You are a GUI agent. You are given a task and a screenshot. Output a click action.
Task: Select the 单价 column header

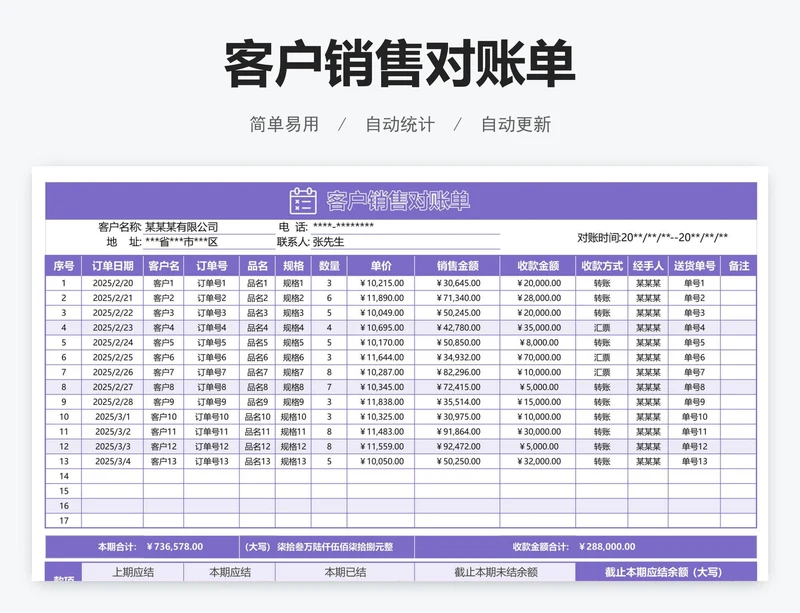point(381,266)
